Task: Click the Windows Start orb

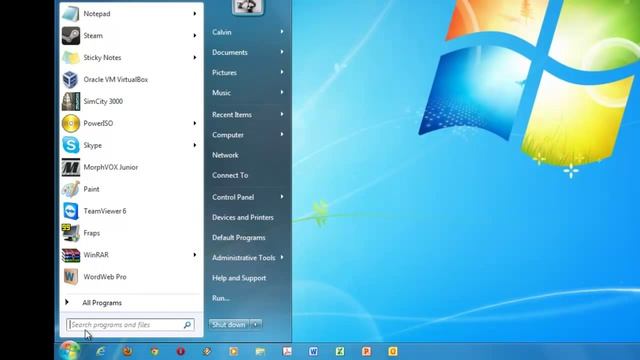Action: click(69, 351)
